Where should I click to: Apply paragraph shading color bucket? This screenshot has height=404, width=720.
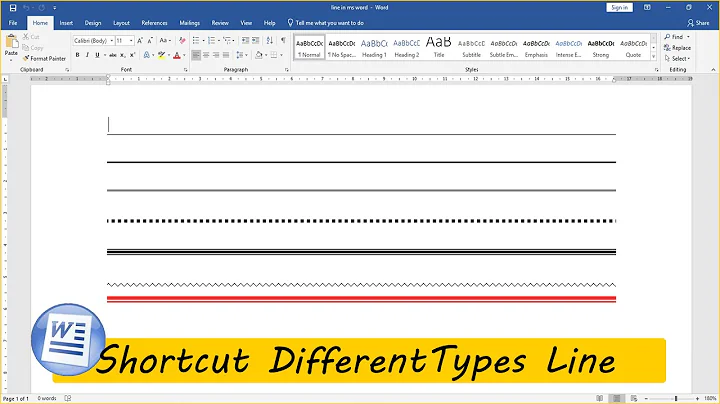(259, 55)
